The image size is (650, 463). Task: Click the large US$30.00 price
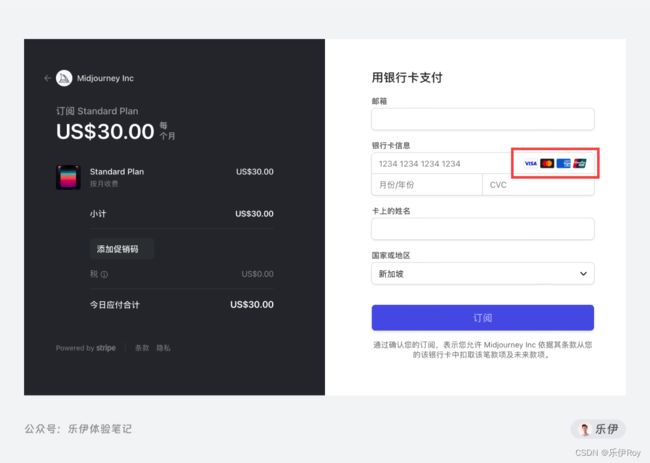click(x=105, y=131)
